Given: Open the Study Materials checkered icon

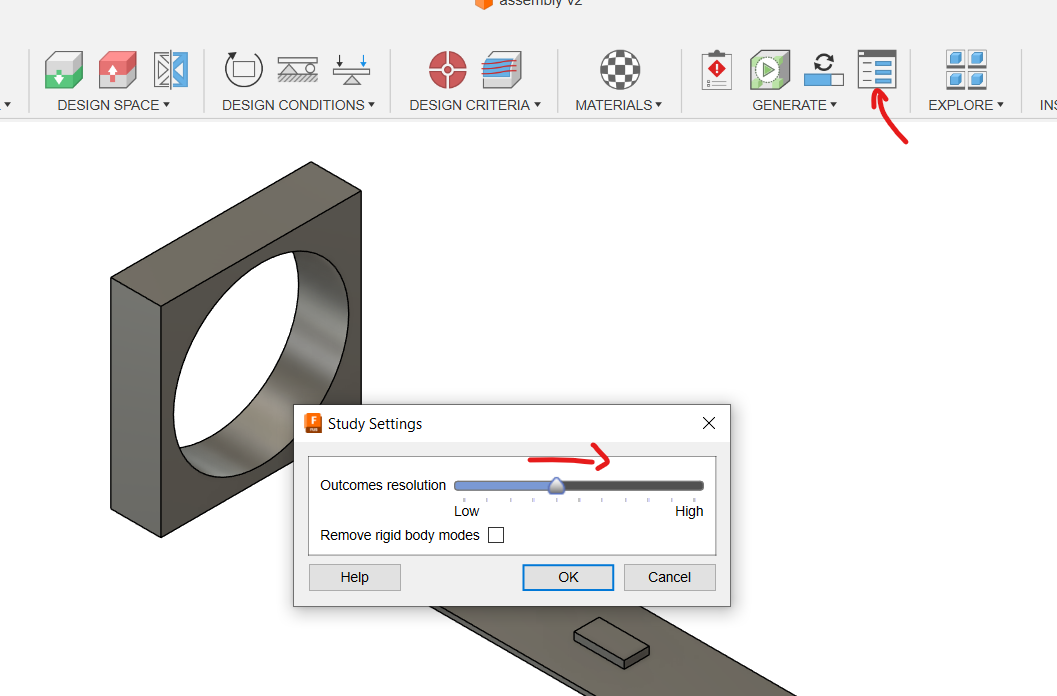Looking at the screenshot, I should point(619,70).
